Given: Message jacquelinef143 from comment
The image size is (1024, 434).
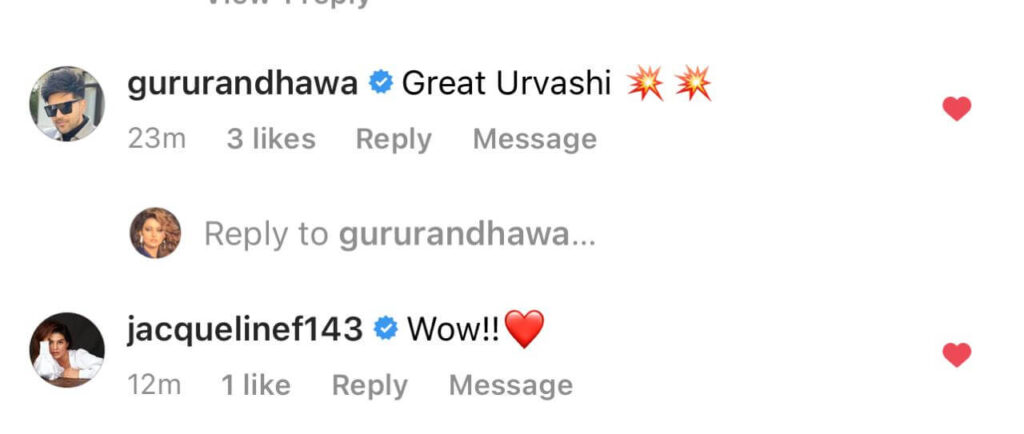Looking at the screenshot, I should 511,385.
